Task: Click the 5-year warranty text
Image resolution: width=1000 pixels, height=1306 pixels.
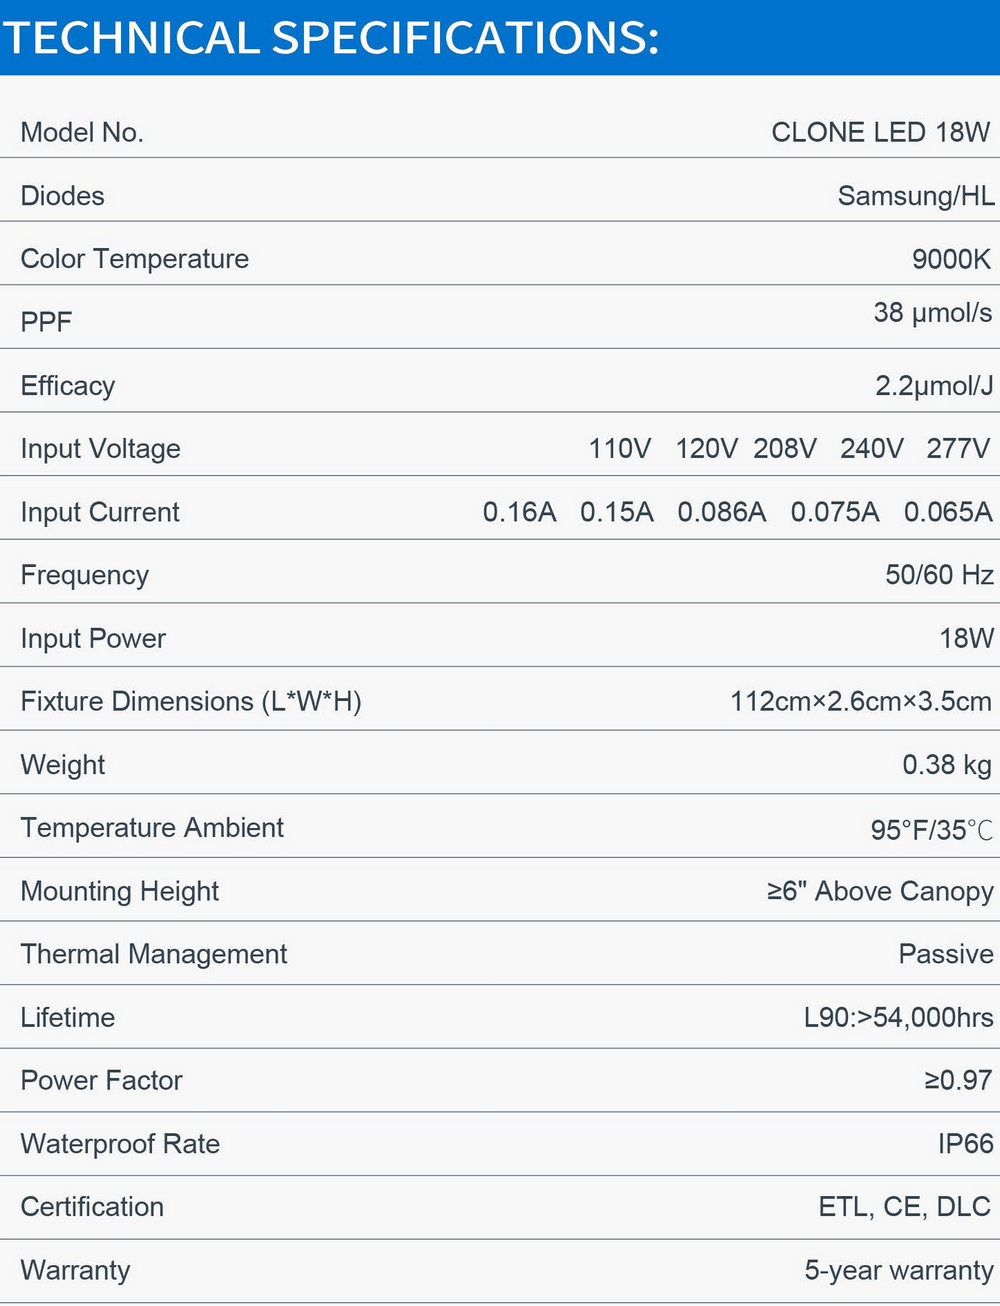Action: (899, 1271)
